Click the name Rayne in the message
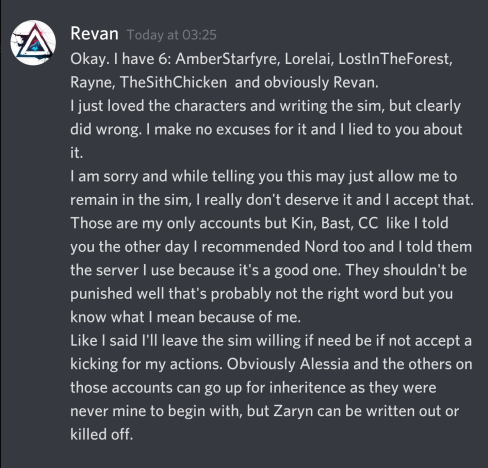The image size is (488, 468). click(92, 82)
